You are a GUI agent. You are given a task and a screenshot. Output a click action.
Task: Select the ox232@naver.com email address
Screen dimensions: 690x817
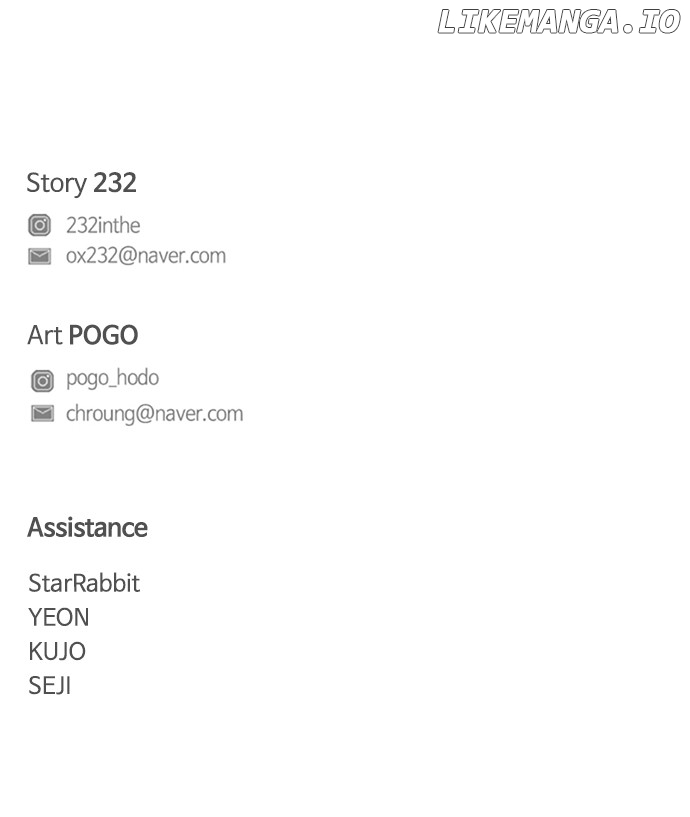pos(146,256)
